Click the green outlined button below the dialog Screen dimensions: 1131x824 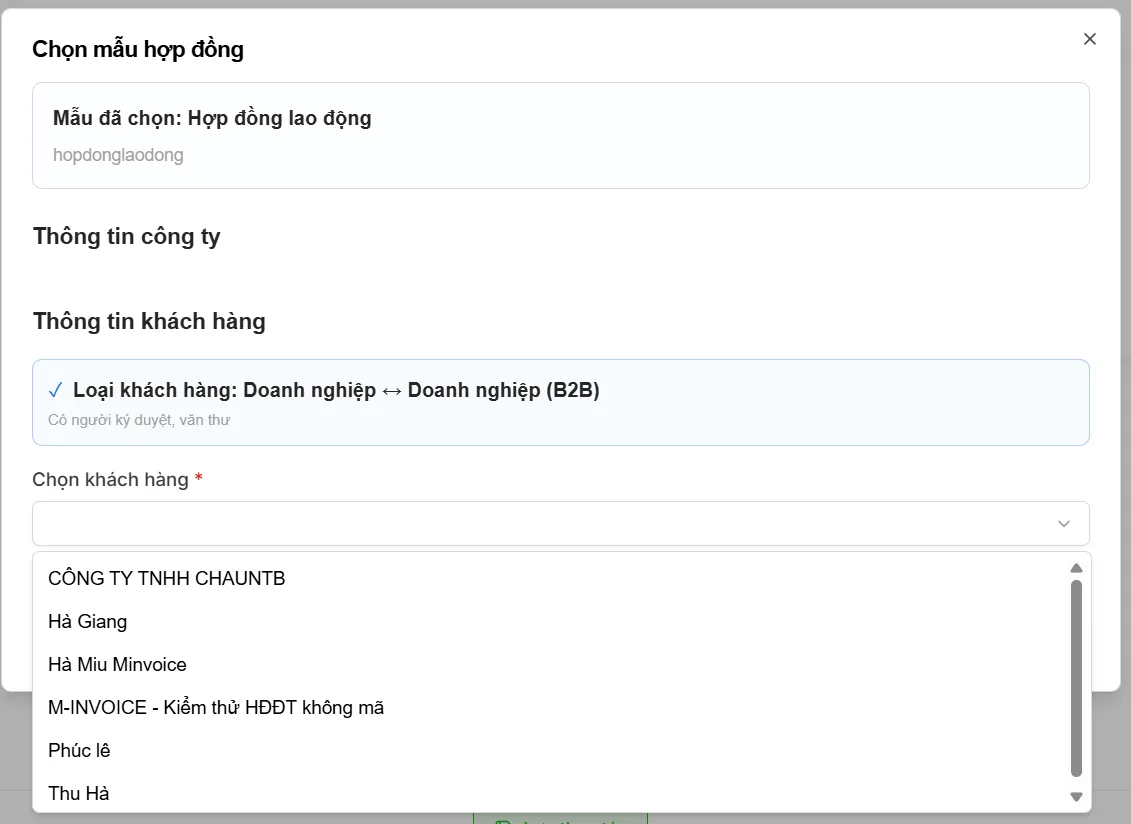click(x=560, y=818)
